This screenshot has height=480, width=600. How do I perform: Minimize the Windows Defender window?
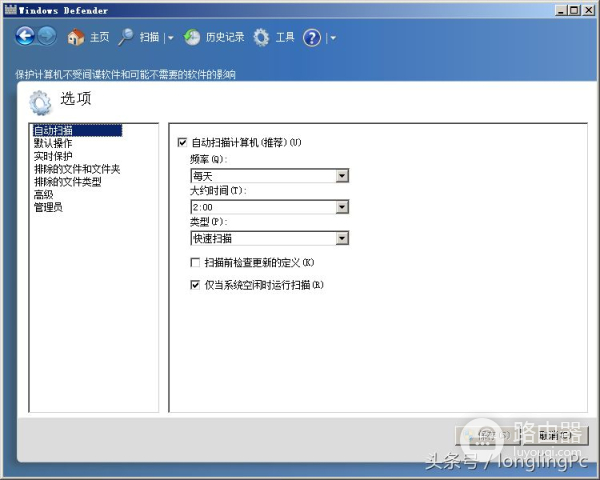tap(561, 10)
